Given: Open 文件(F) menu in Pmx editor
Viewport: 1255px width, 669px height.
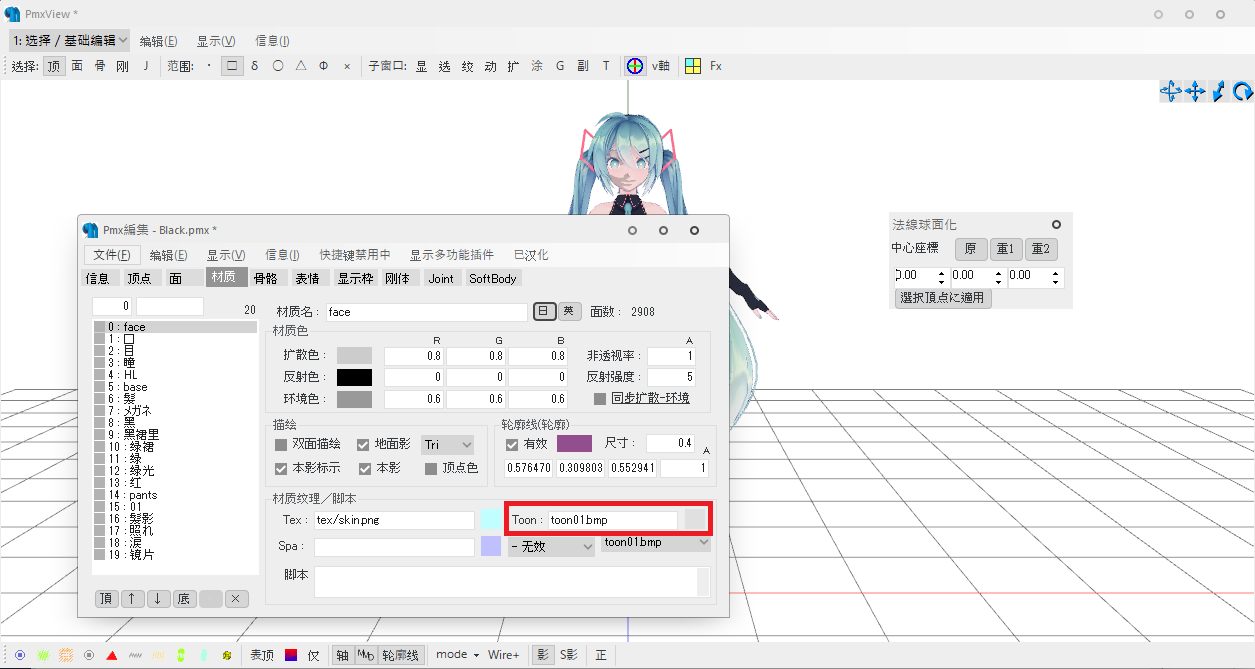Looking at the screenshot, I should (111, 255).
